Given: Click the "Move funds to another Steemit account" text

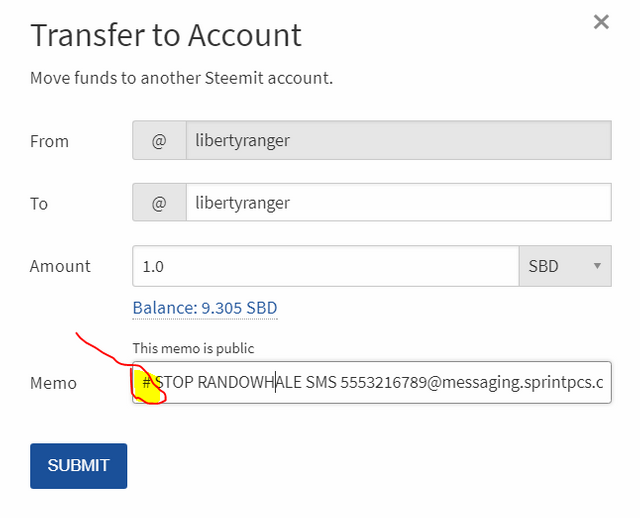Looking at the screenshot, I should pyautogui.click(x=181, y=78).
